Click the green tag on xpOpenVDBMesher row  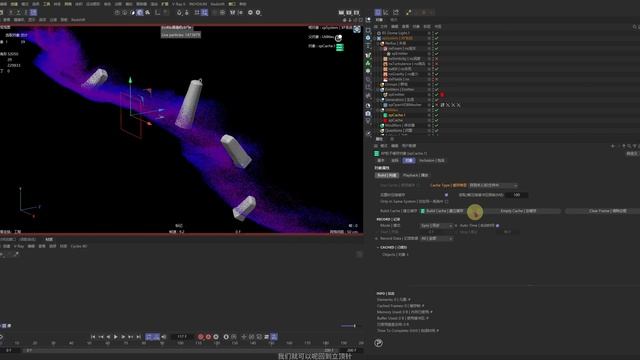[x=442, y=105]
